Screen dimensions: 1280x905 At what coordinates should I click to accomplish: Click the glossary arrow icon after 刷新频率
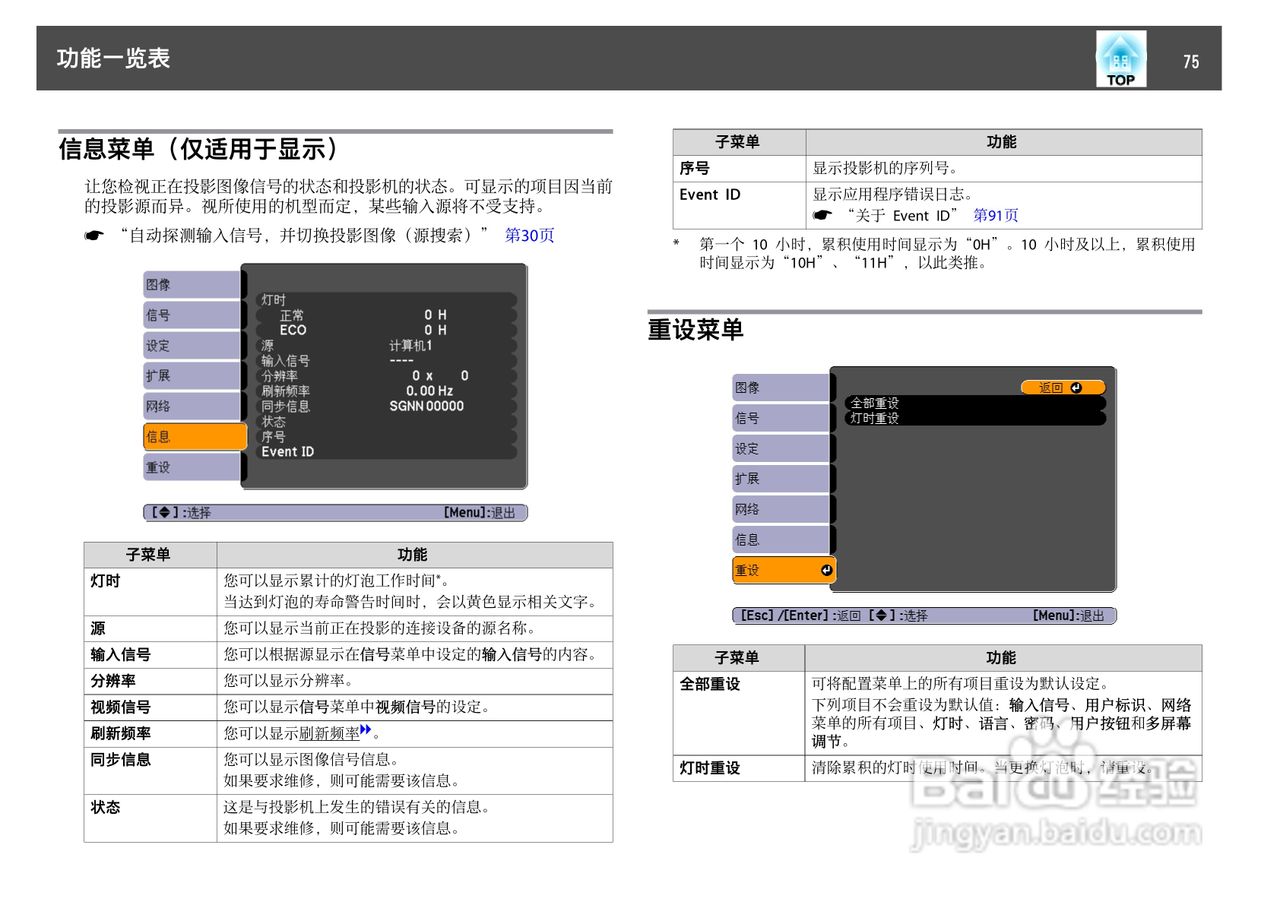[x=366, y=731]
